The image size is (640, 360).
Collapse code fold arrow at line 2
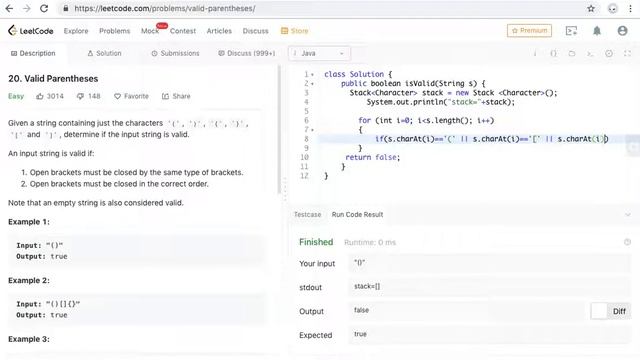(x=313, y=84)
